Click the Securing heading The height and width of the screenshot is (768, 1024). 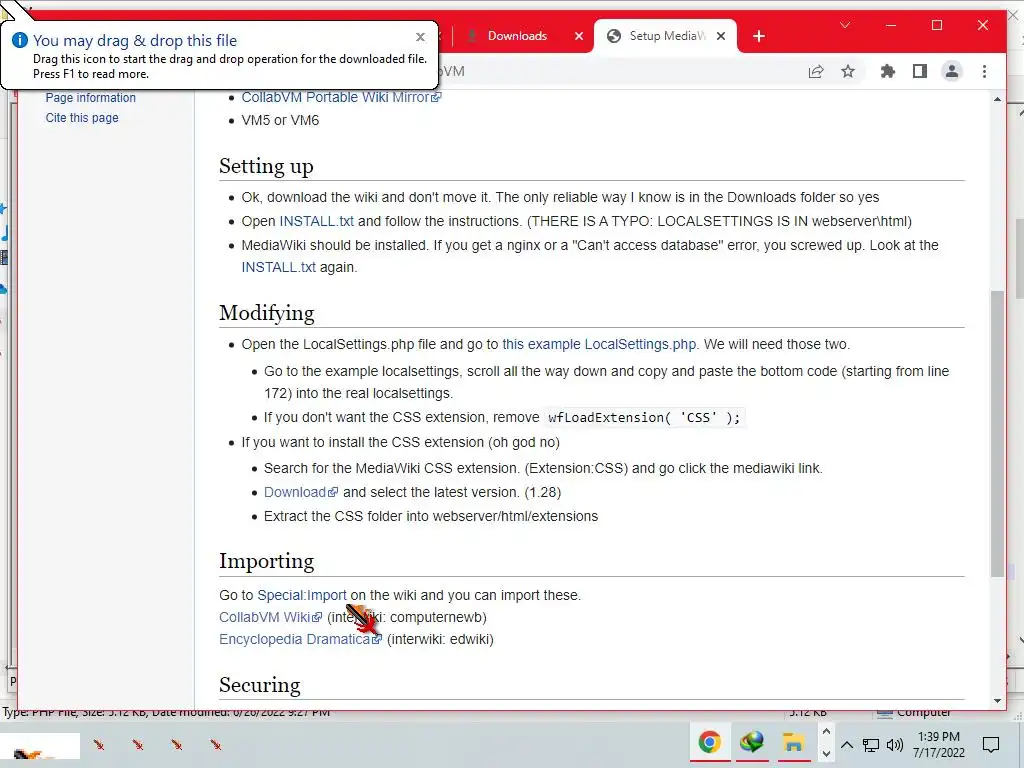(x=259, y=684)
